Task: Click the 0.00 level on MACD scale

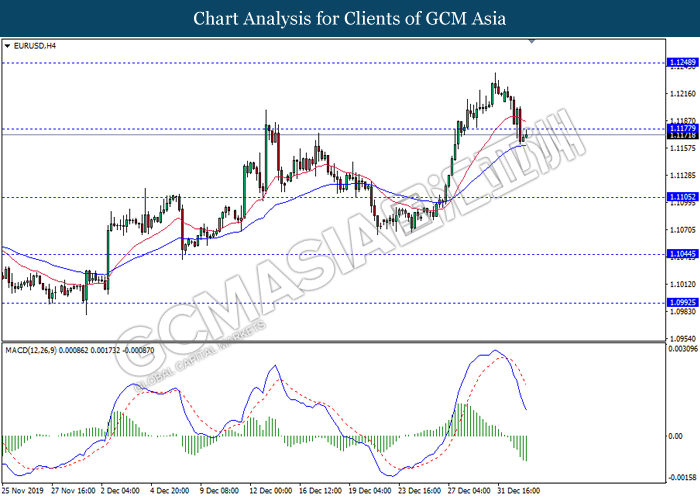Action: 677,436
